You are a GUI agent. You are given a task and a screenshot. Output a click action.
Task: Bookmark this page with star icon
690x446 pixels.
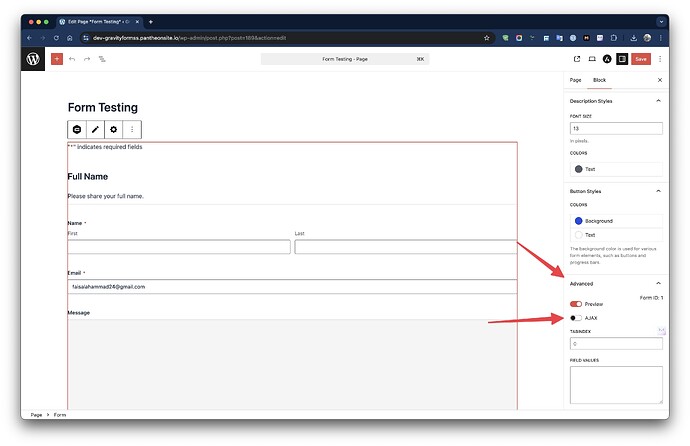[487, 38]
